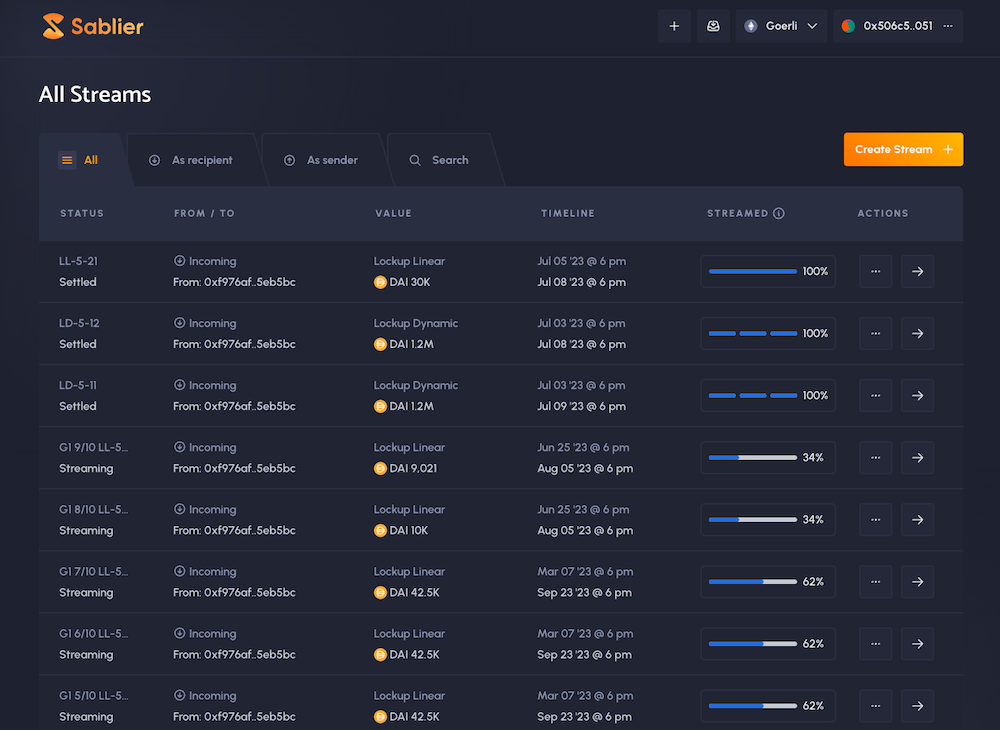Open wallet account menu ellipsis
The width and height of the screenshot is (1000, 730).
(948, 26)
